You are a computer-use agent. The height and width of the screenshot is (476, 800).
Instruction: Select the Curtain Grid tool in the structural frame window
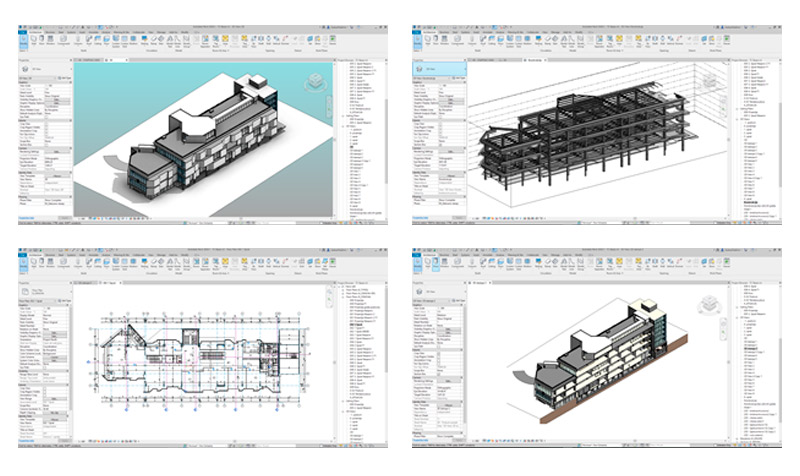pos(518,41)
